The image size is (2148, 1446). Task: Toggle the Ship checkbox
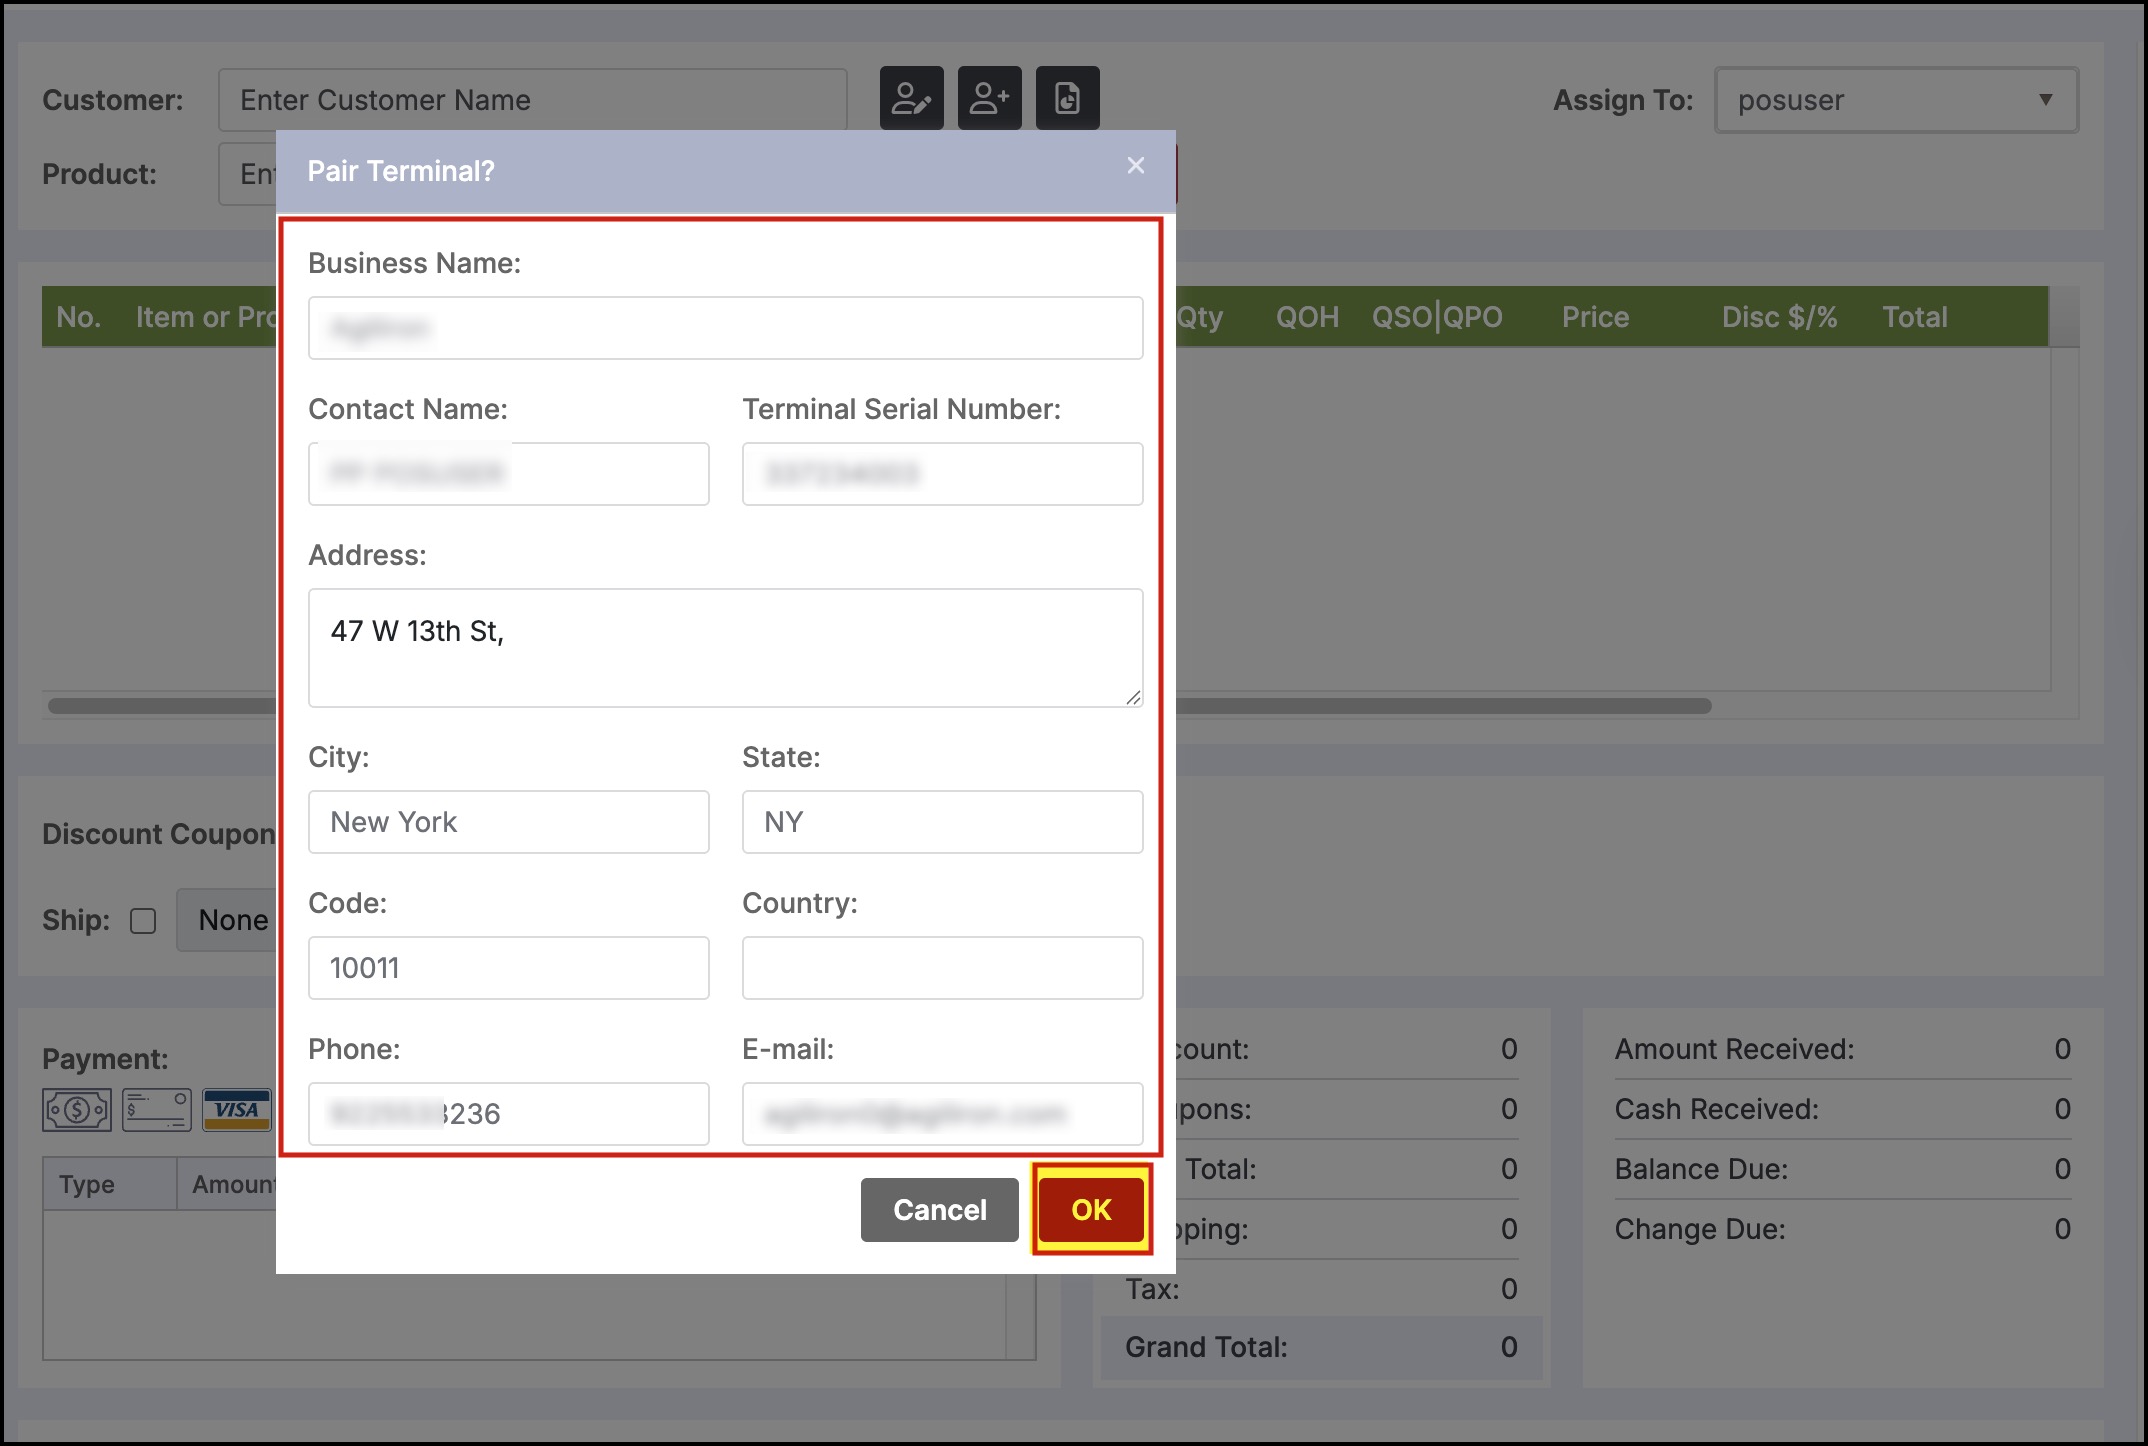[143, 921]
